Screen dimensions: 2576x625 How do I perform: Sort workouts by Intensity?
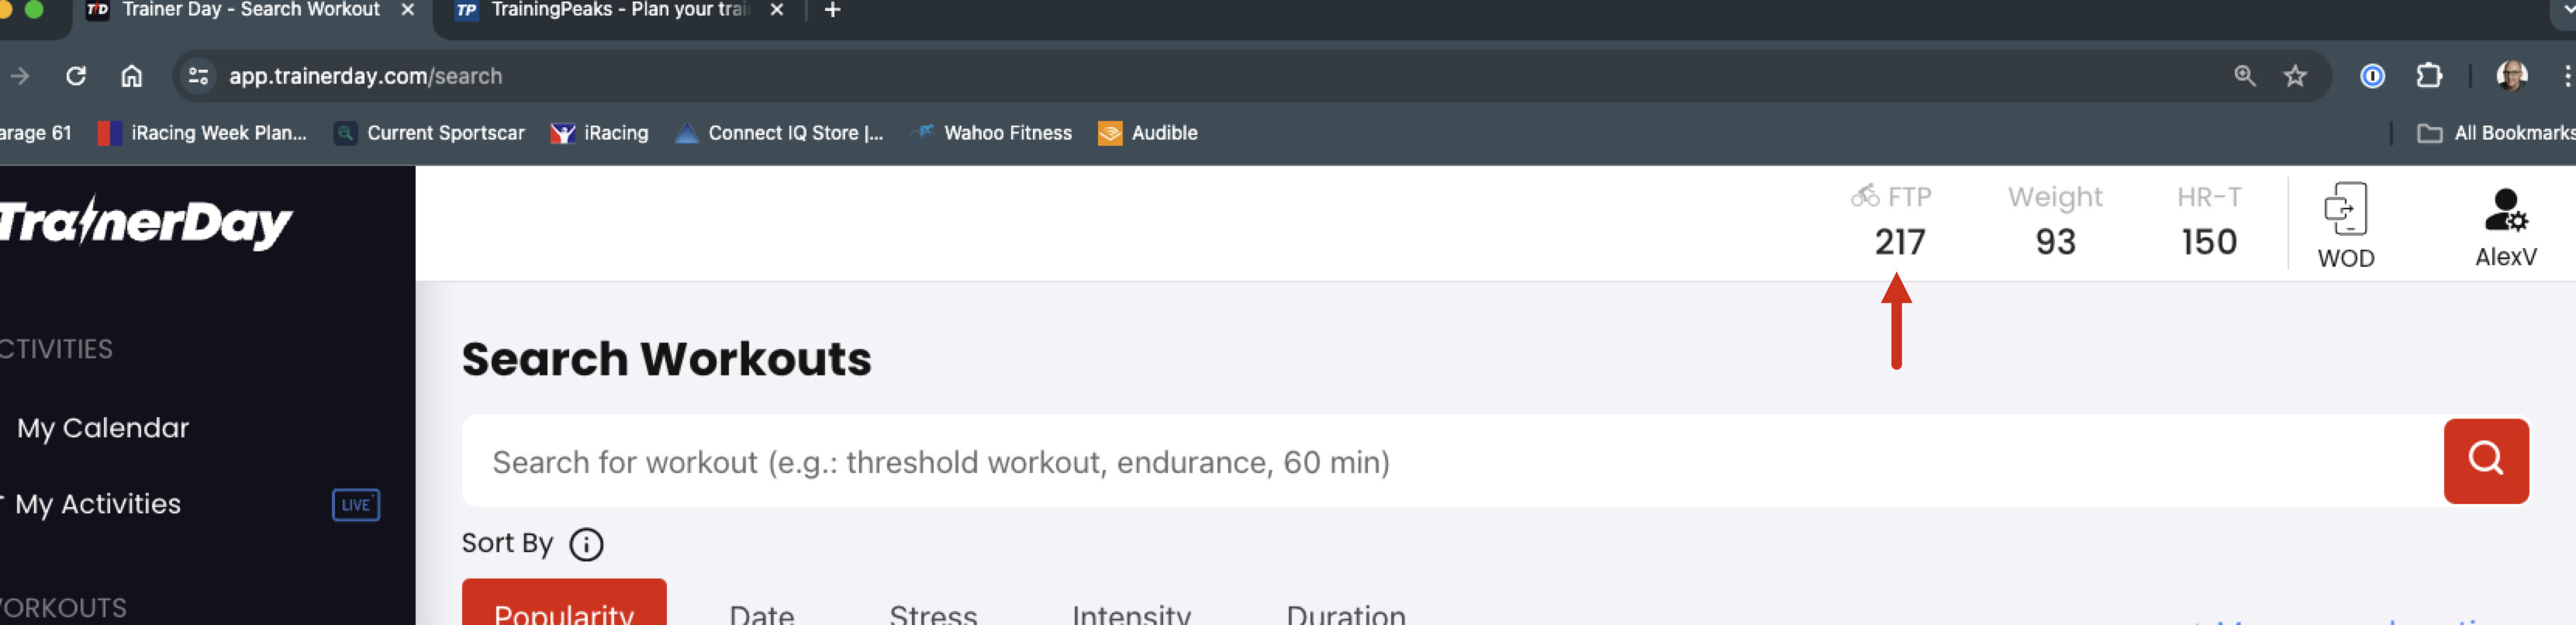(x=1131, y=613)
